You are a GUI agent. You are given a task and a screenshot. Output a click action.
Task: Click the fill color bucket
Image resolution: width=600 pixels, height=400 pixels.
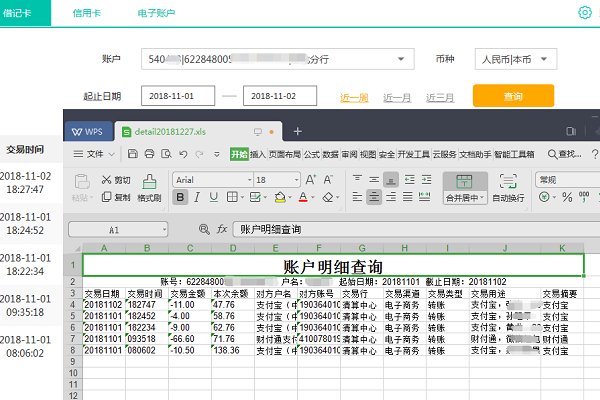click(280, 197)
